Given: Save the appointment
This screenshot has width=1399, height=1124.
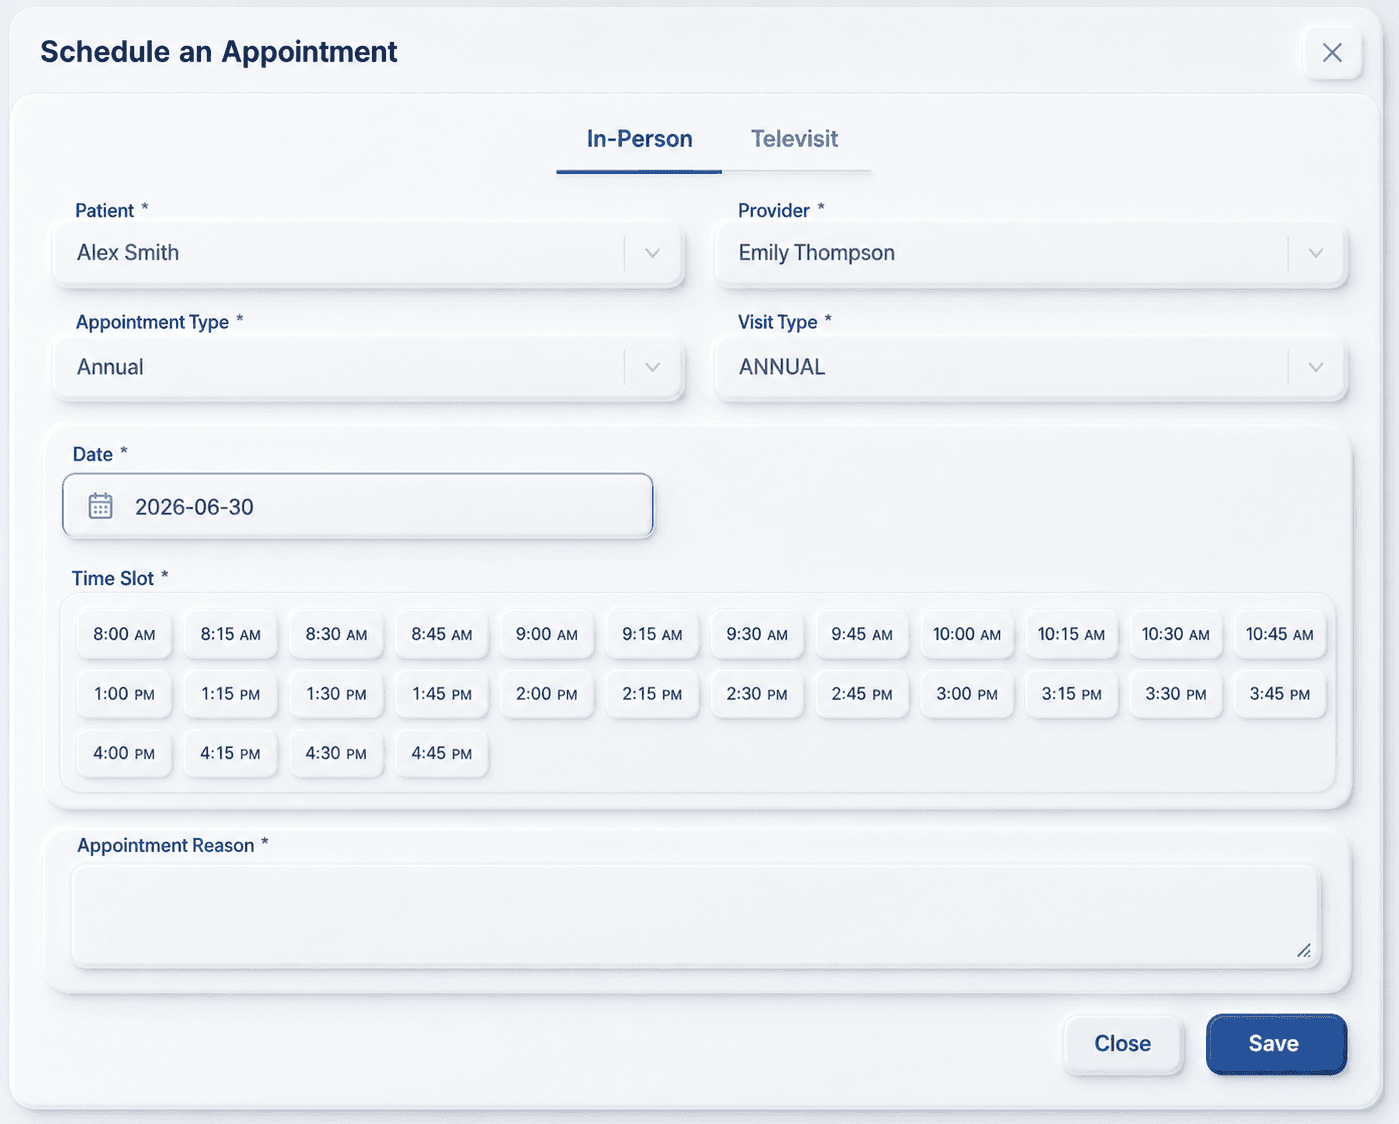Looking at the screenshot, I should (x=1276, y=1044).
